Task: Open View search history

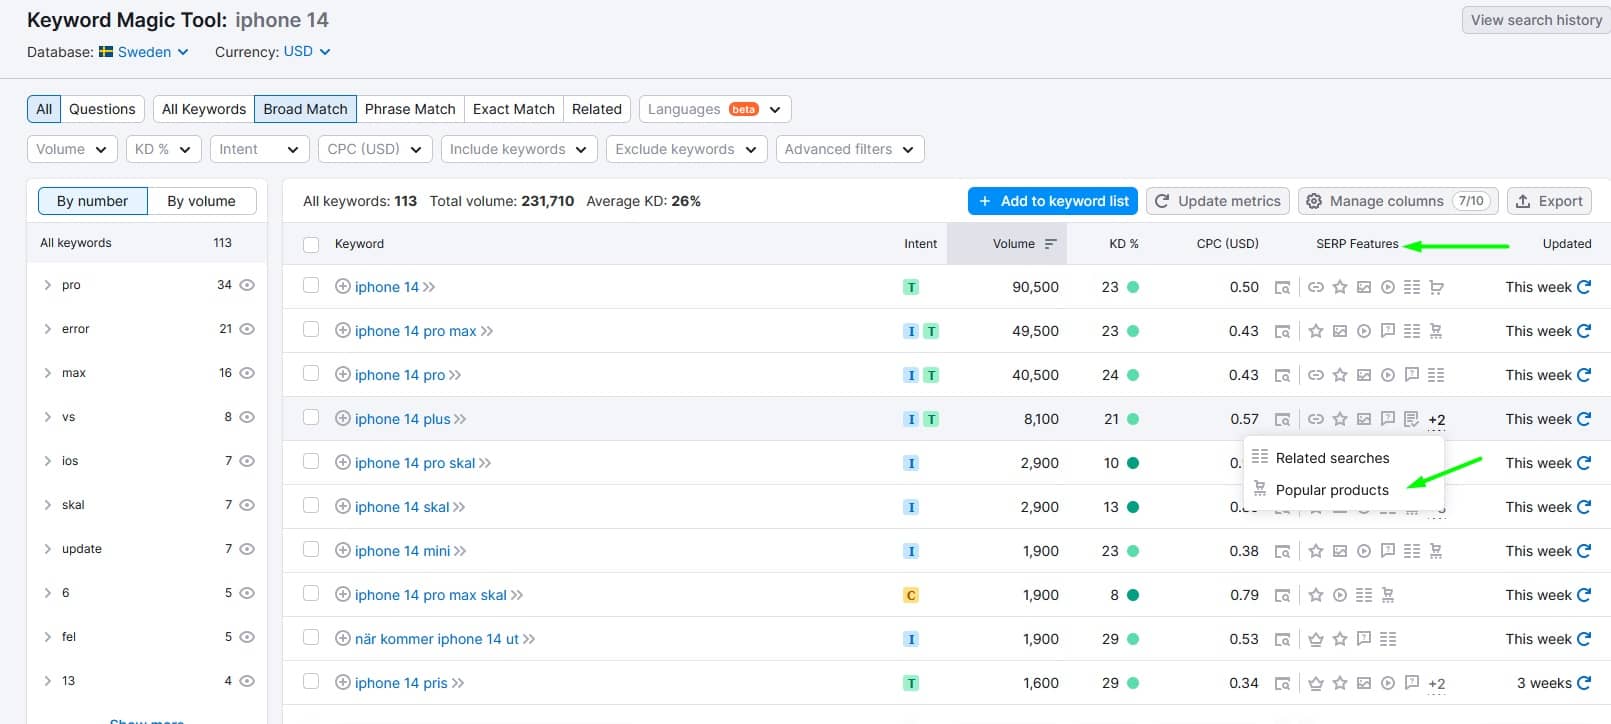Action: [x=1536, y=20]
